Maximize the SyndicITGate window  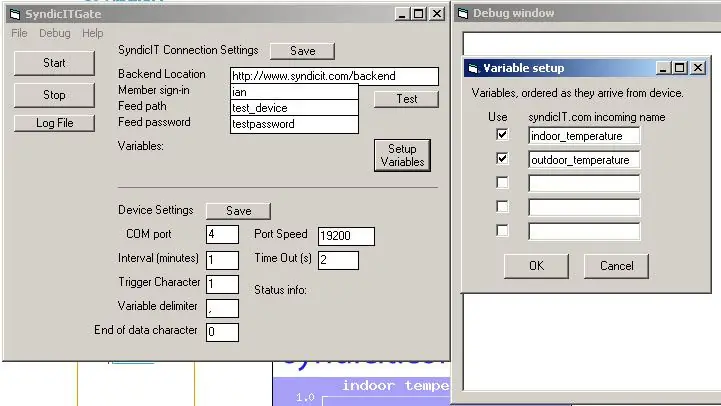[419, 14]
